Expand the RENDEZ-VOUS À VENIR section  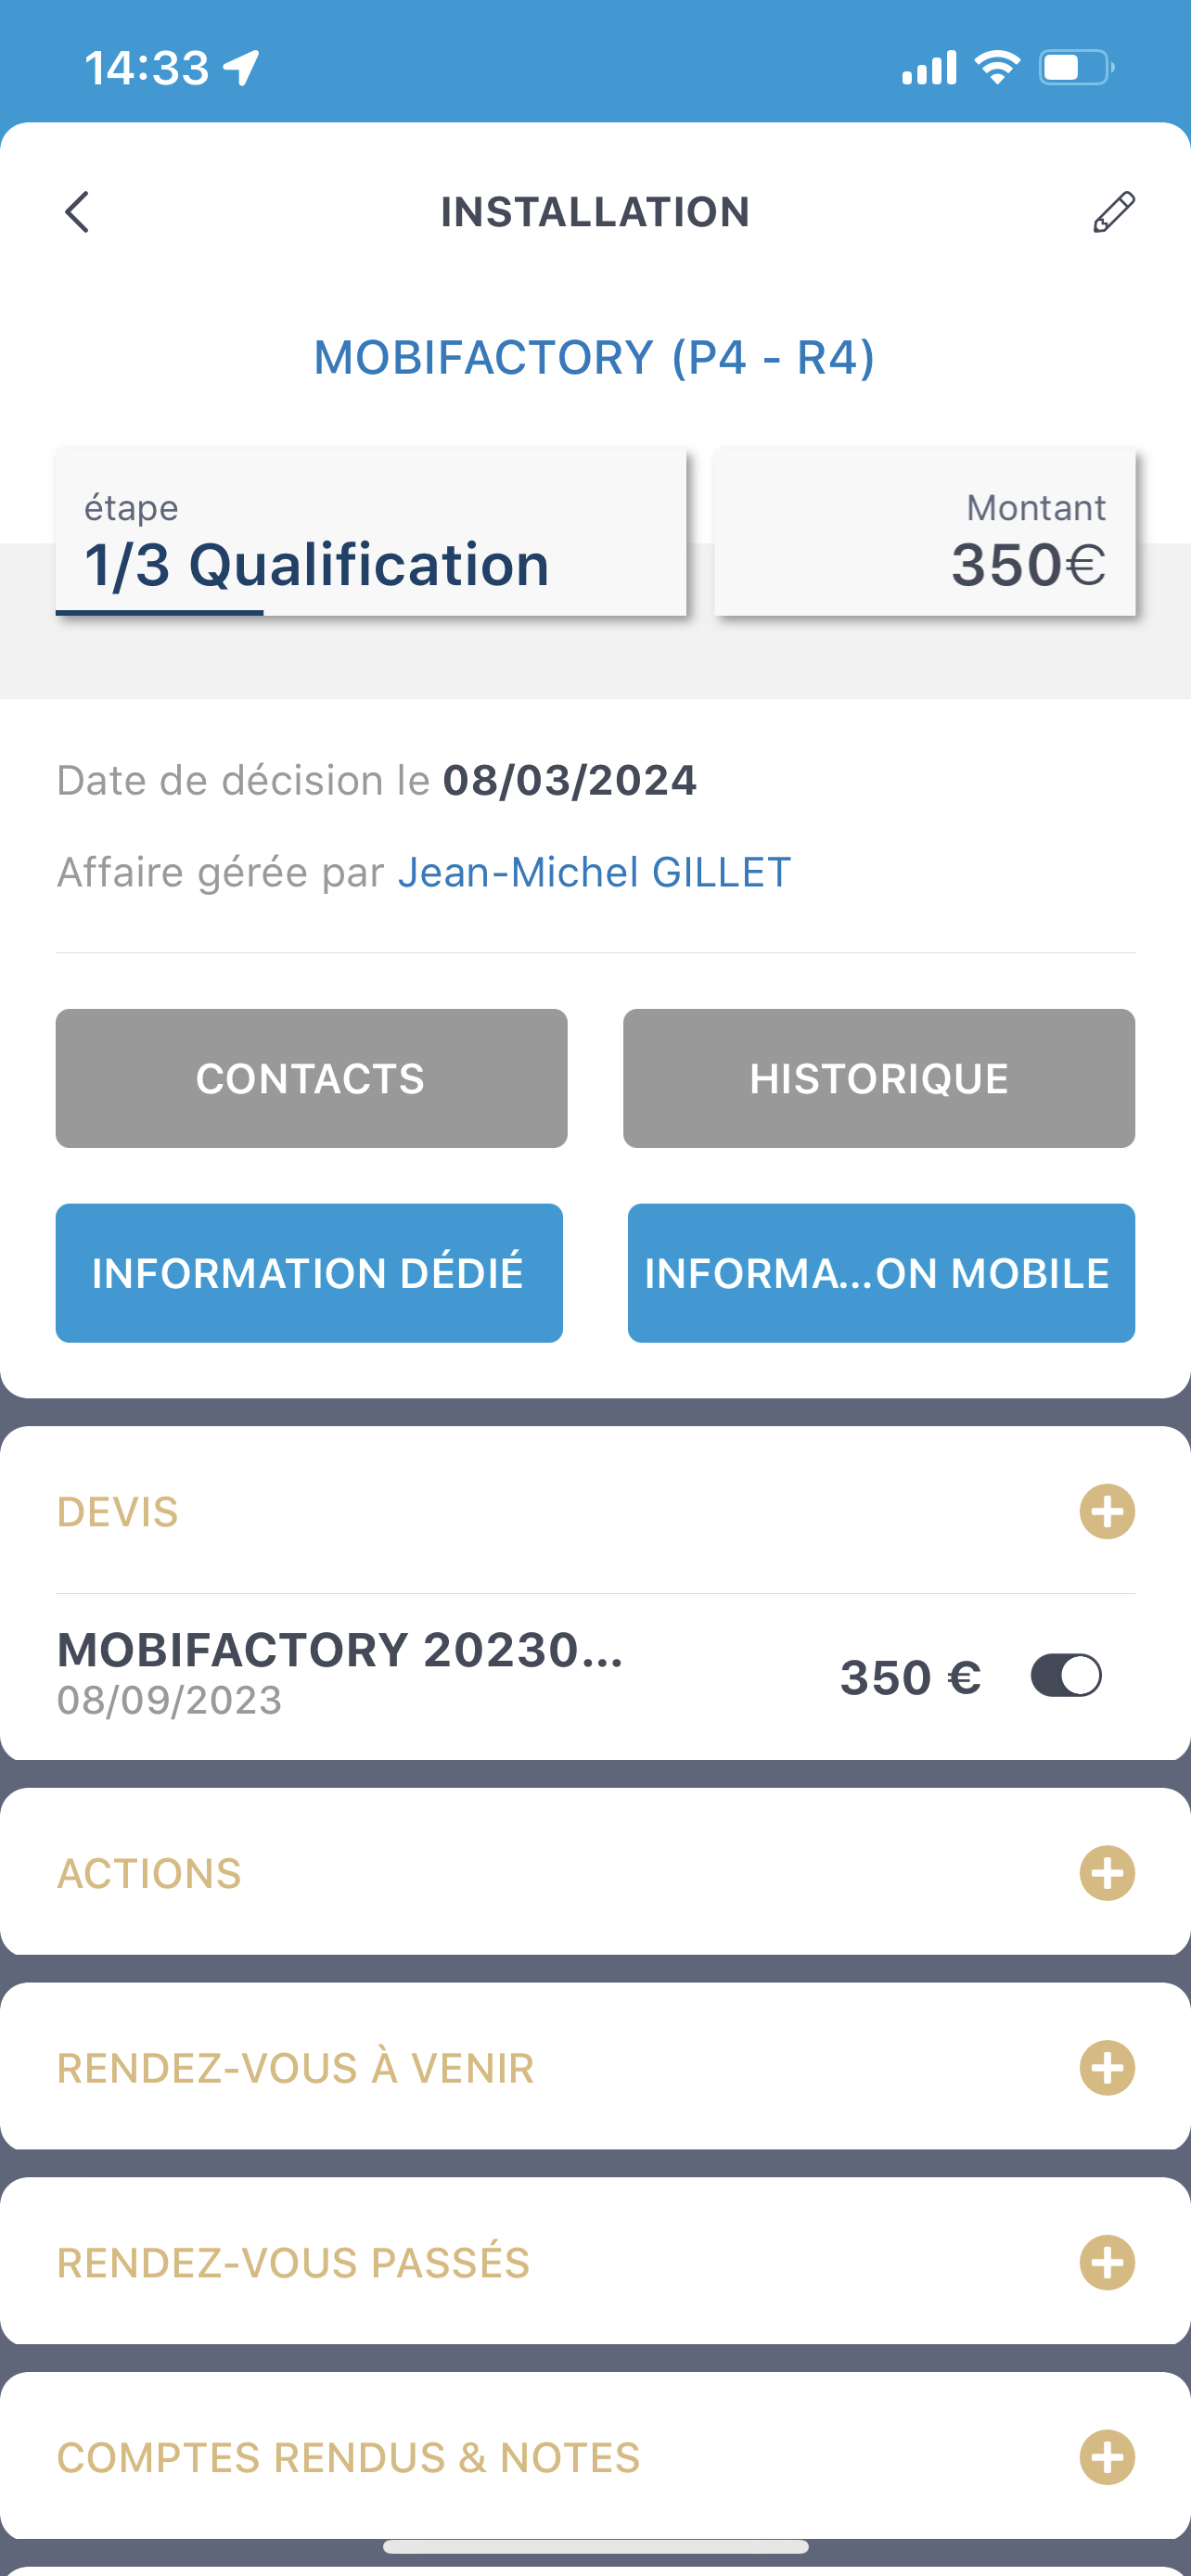[x=296, y=2068]
